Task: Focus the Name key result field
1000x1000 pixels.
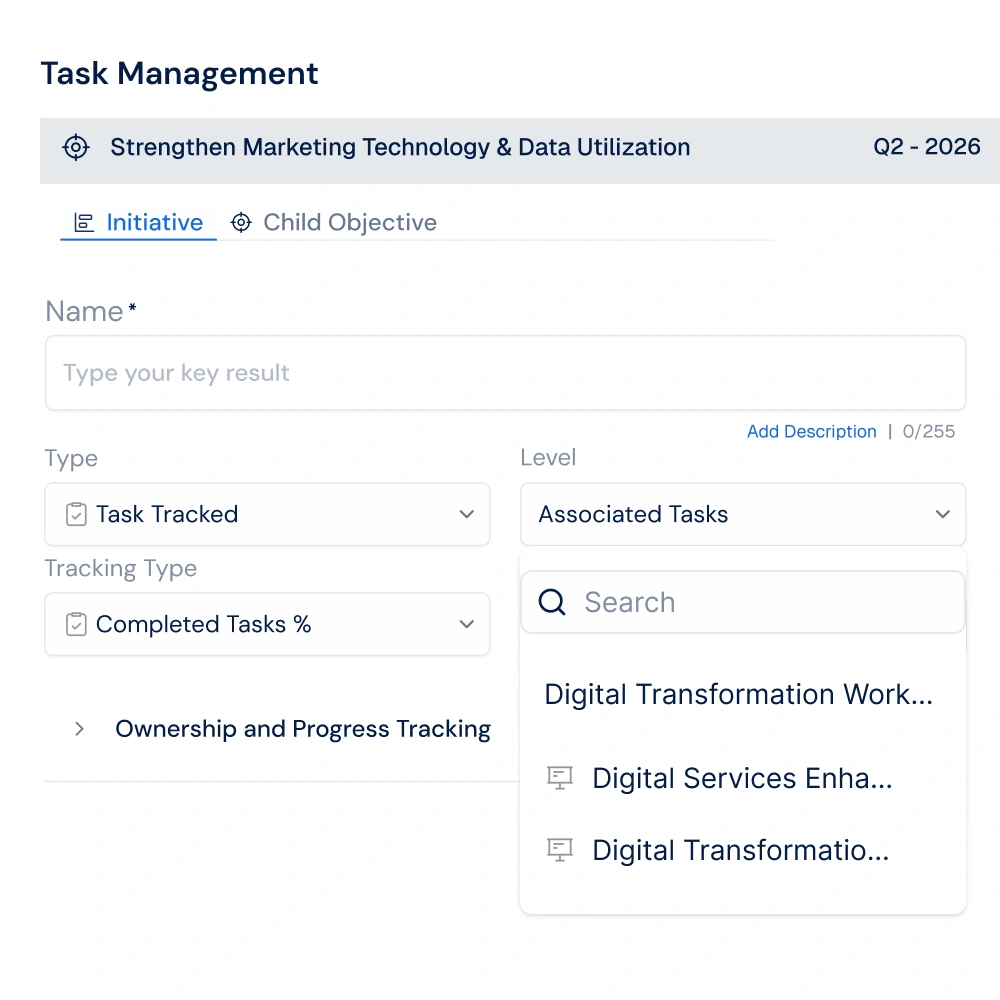Action: pyautogui.click(x=505, y=373)
